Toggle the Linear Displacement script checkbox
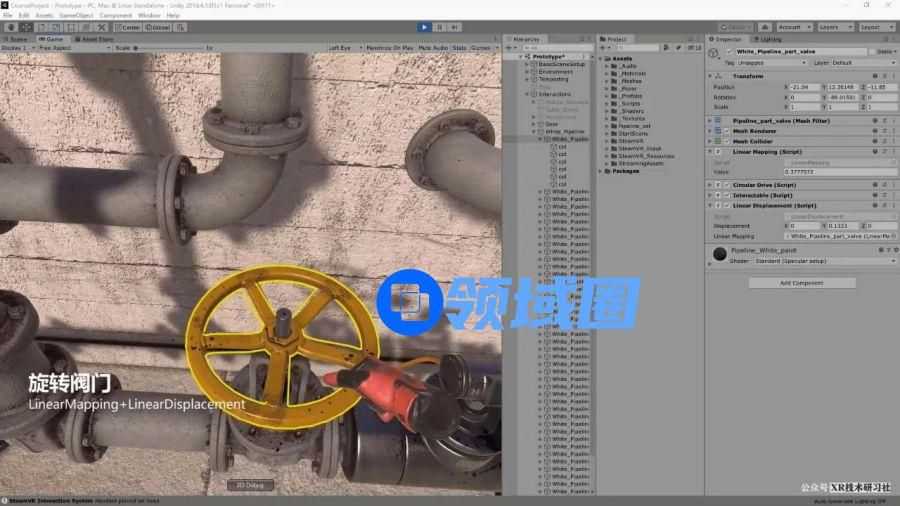This screenshot has width=900, height=506. [x=727, y=205]
